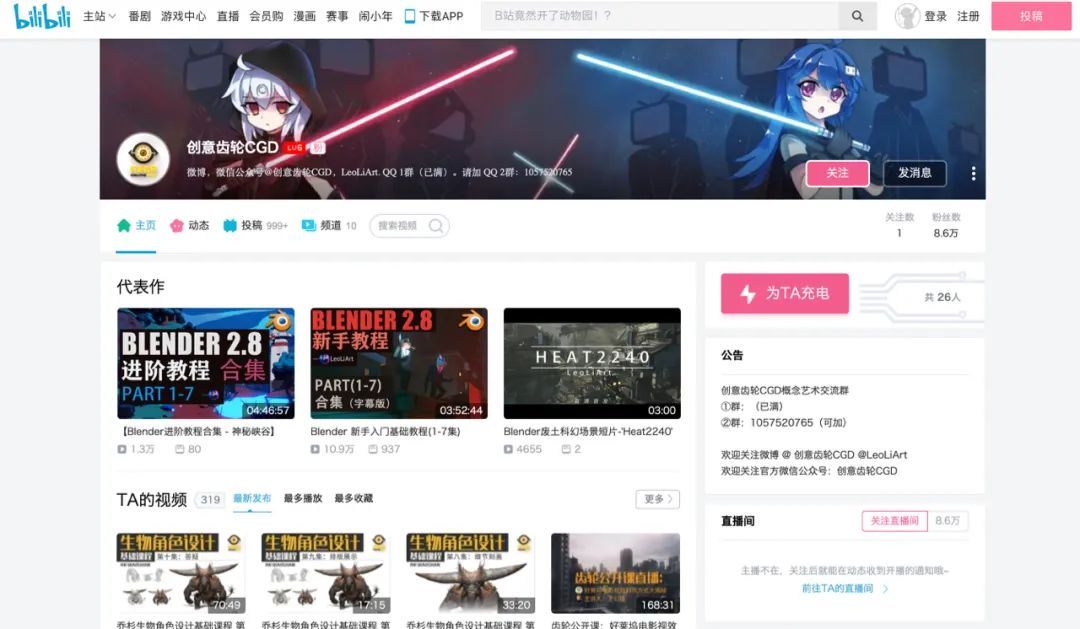Click the green home icon of 主页 tab
The width and height of the screenshot is (1080, 629).
coord(124,225)
